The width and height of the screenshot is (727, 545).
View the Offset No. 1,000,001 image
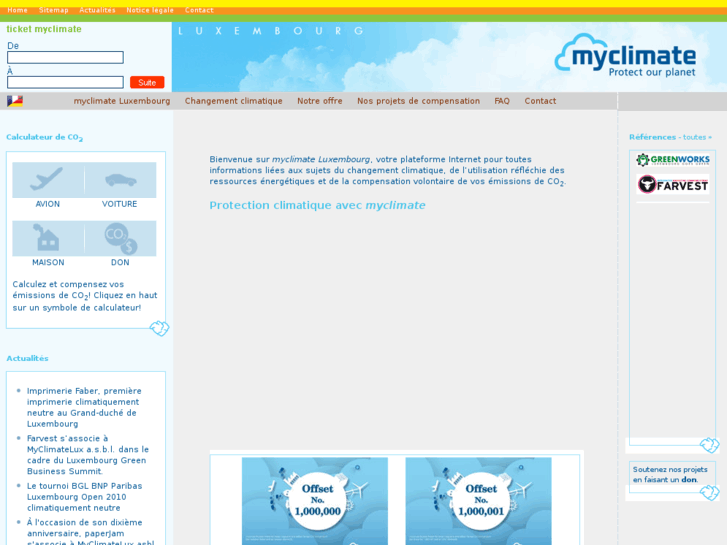coord(478,501)
